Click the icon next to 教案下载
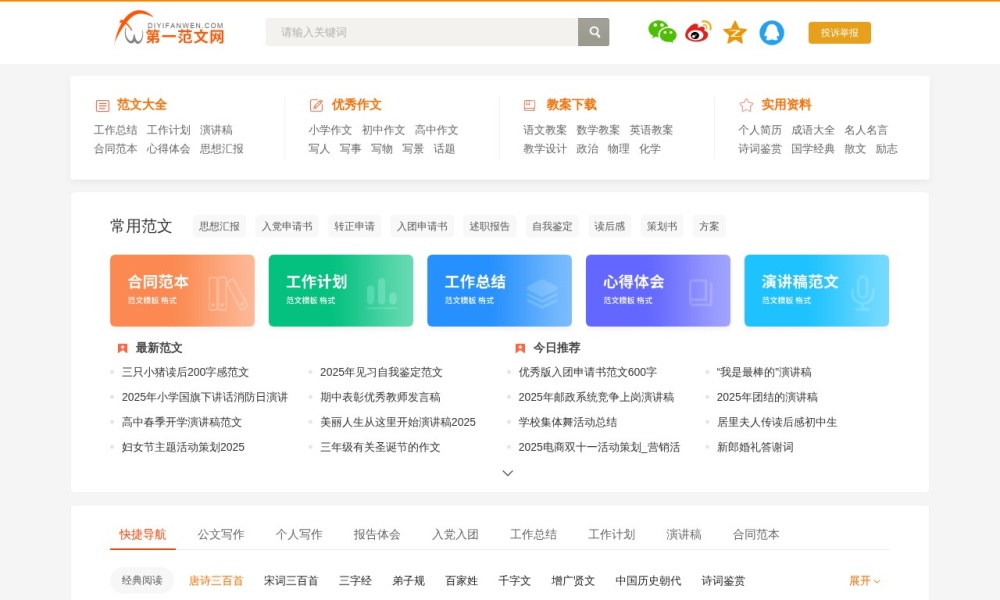 click(529, 103)
